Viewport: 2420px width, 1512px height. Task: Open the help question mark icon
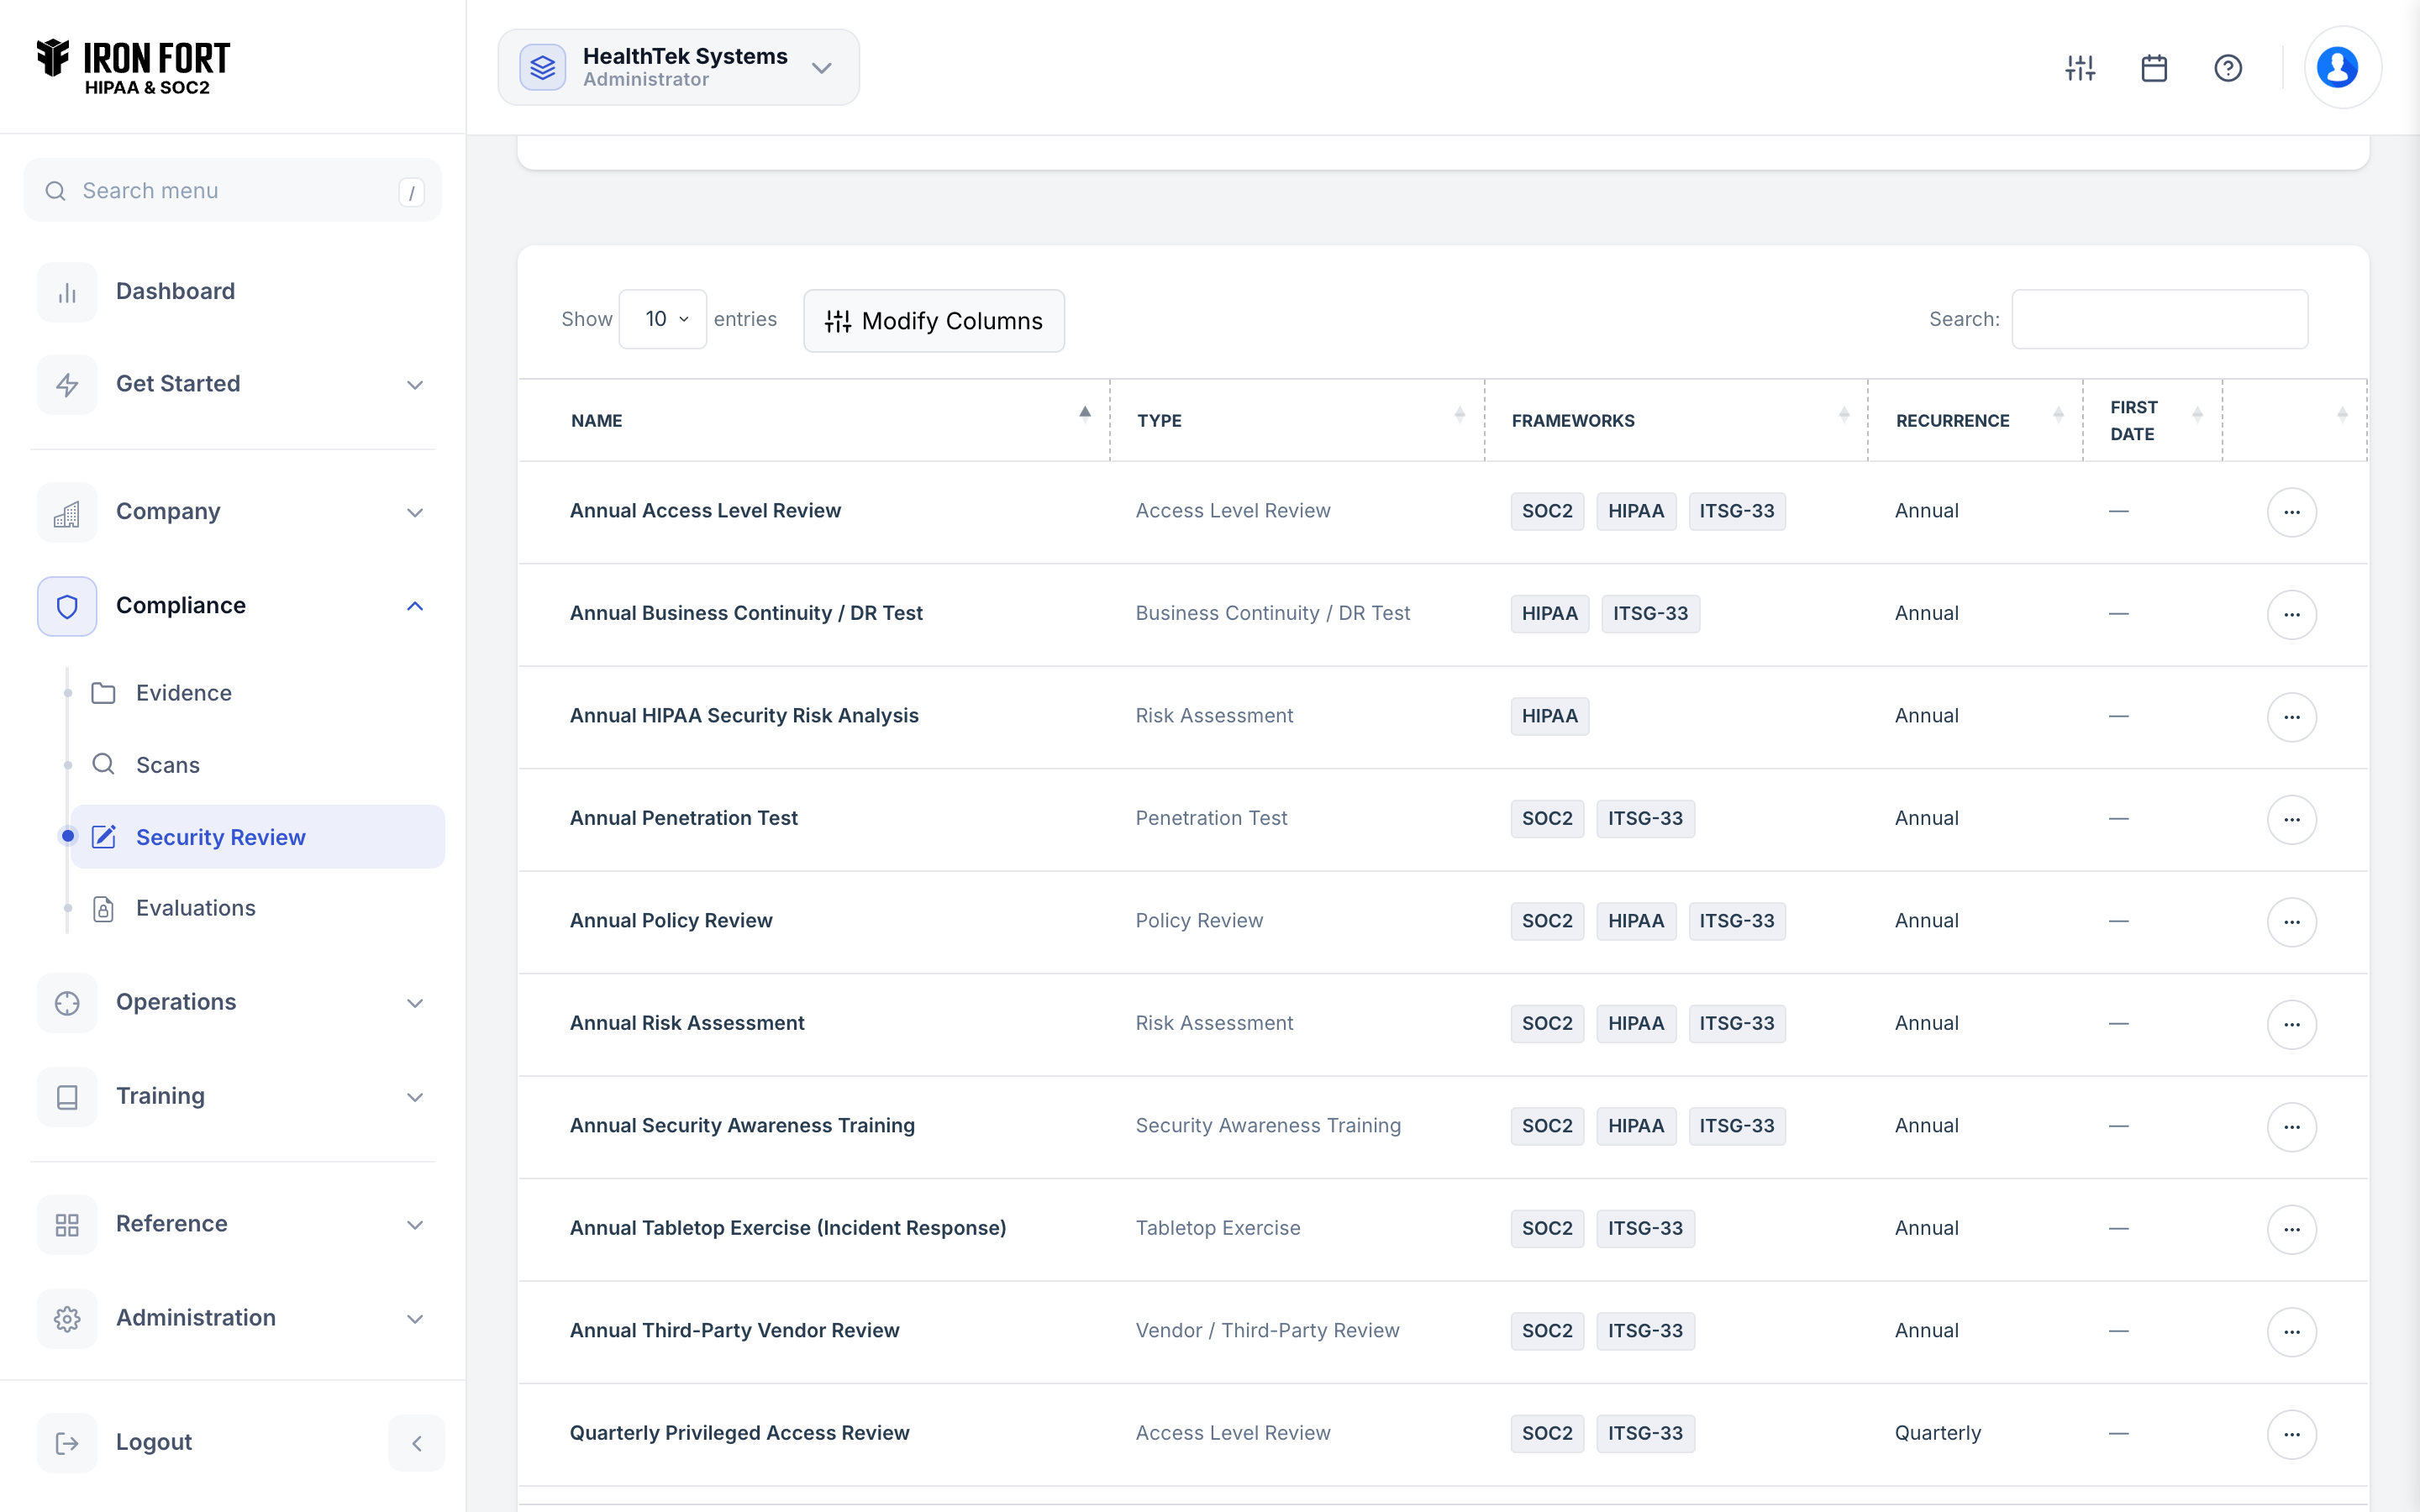pos(2228,68)
